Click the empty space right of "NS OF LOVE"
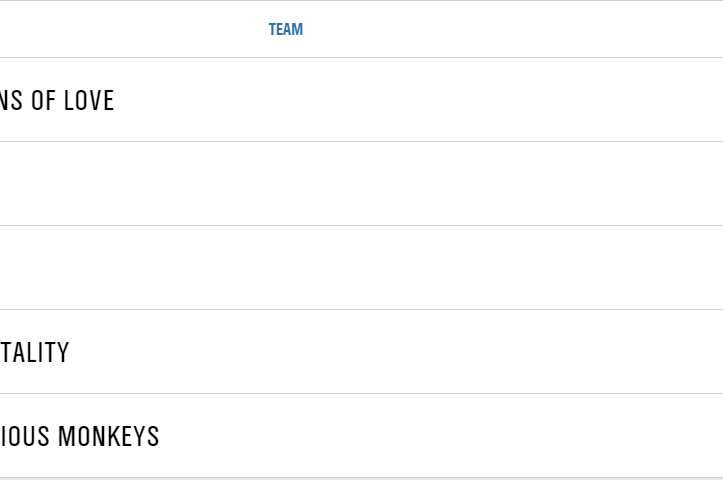723x480 pixels. click(420, 101)
